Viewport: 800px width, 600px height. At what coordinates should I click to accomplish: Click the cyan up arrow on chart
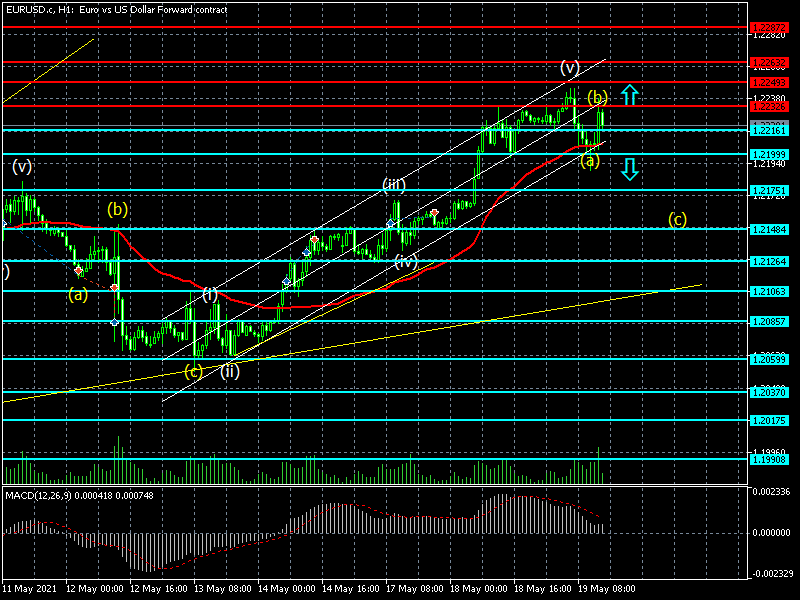[x=629, y=95]
